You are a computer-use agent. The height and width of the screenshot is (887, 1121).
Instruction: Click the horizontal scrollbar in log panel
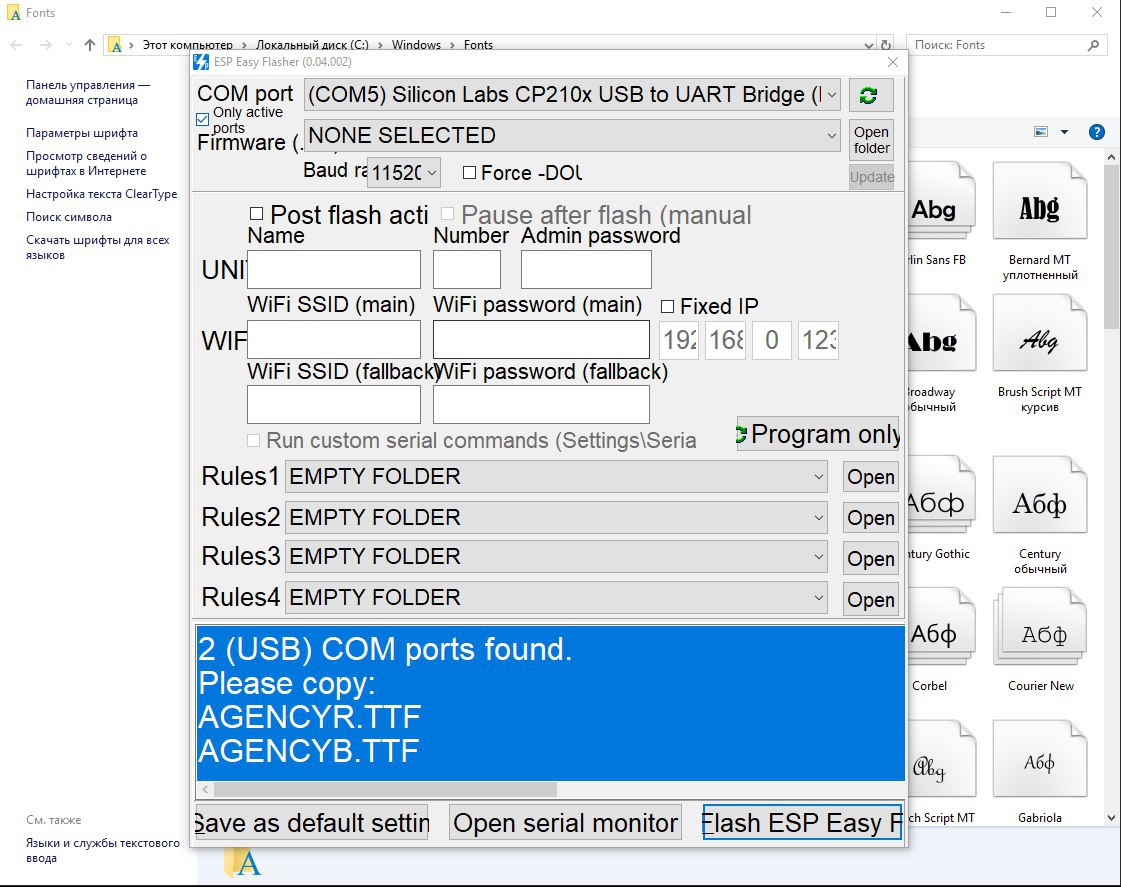pyautogui.click(x=385, y=790)
